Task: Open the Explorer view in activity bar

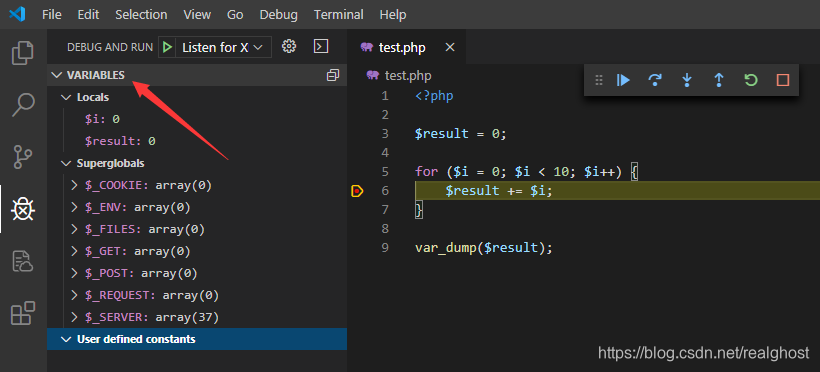Action: (23, 53)
